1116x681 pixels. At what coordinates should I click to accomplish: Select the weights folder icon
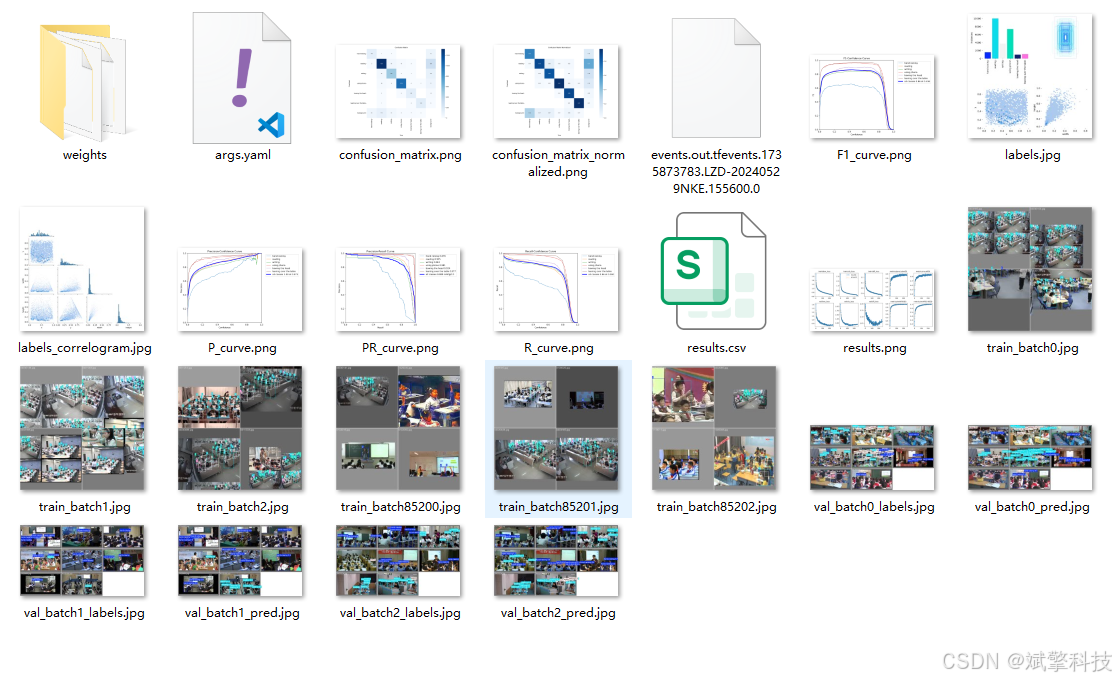click(84, 80)
